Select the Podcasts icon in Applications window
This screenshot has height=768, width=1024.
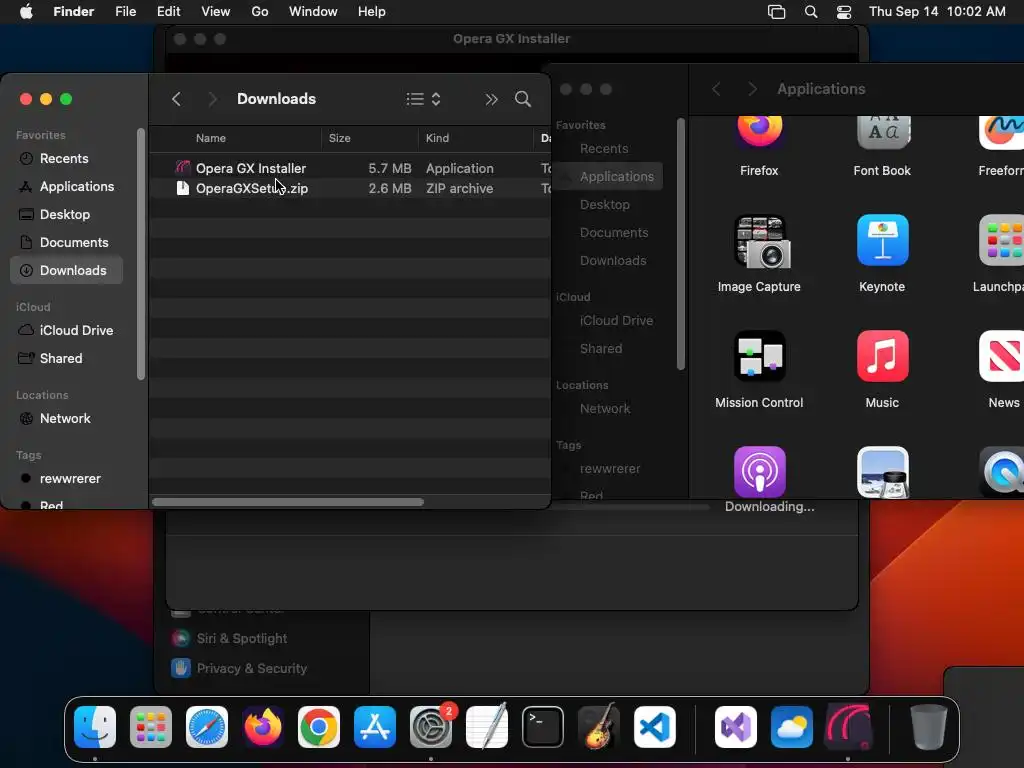760,472
